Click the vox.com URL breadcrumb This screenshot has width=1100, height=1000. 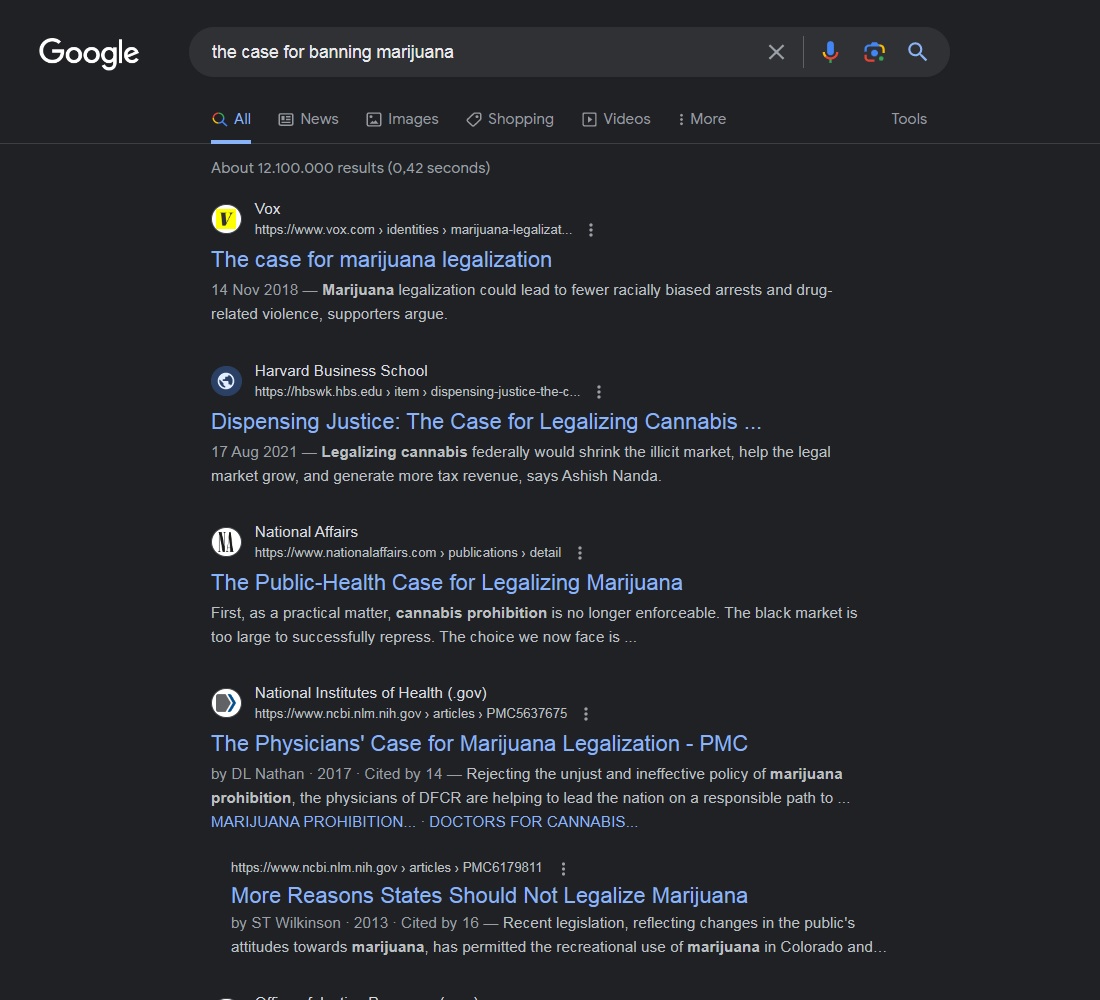pos(413,229)
